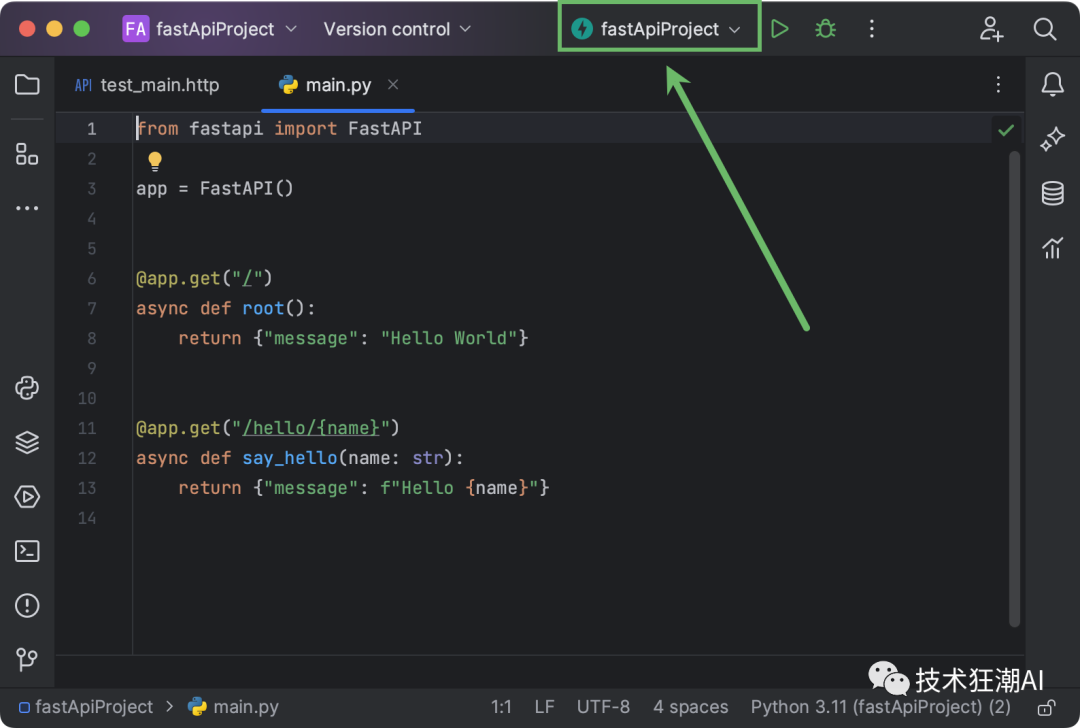The height and width of the screenshot is (728, 1080).
Task: Toggle the read-only lock icon in status bar
Action: (1047, 707)
